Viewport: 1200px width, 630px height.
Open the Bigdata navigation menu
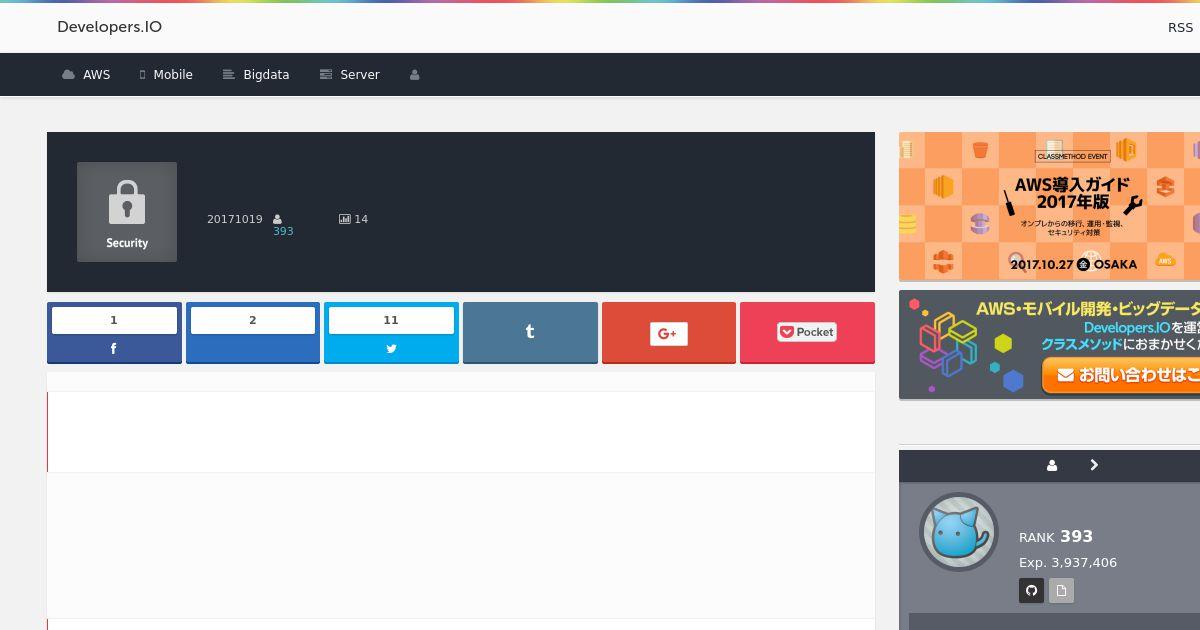[x=256, y=75]
